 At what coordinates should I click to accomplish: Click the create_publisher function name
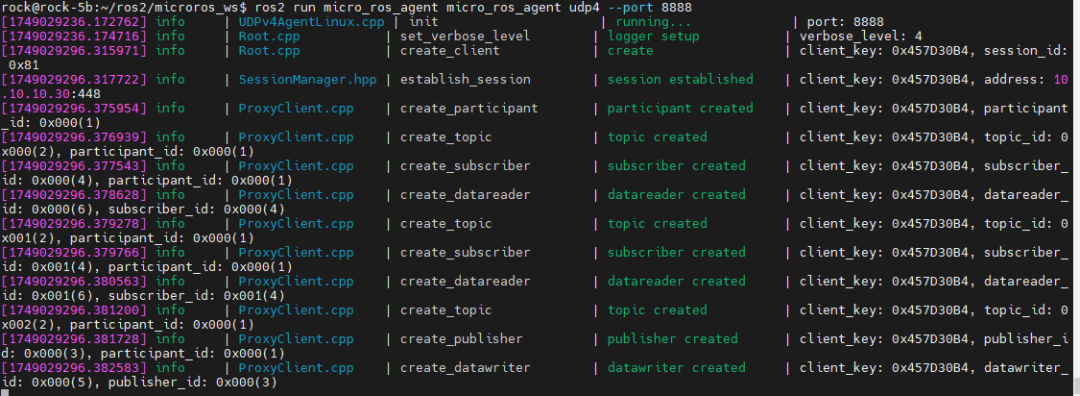coord(461,338)
